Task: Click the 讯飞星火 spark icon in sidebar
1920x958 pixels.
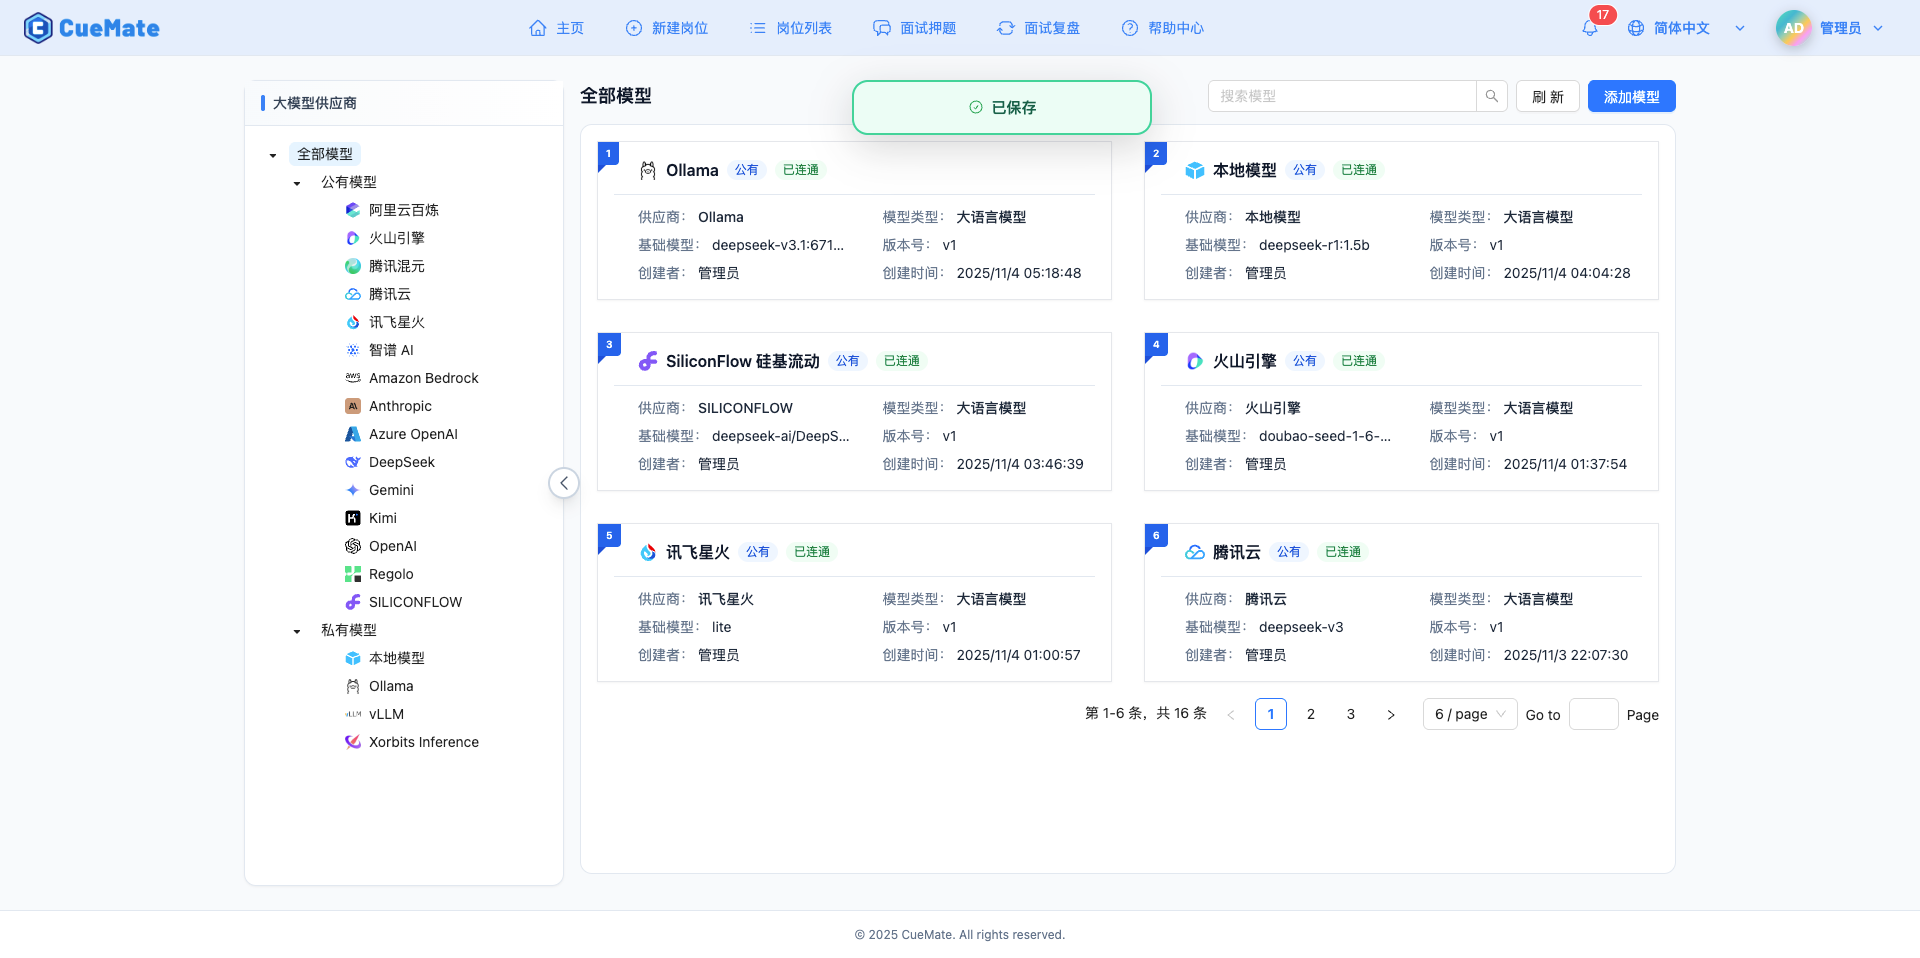Action: [x=351, y=322]
